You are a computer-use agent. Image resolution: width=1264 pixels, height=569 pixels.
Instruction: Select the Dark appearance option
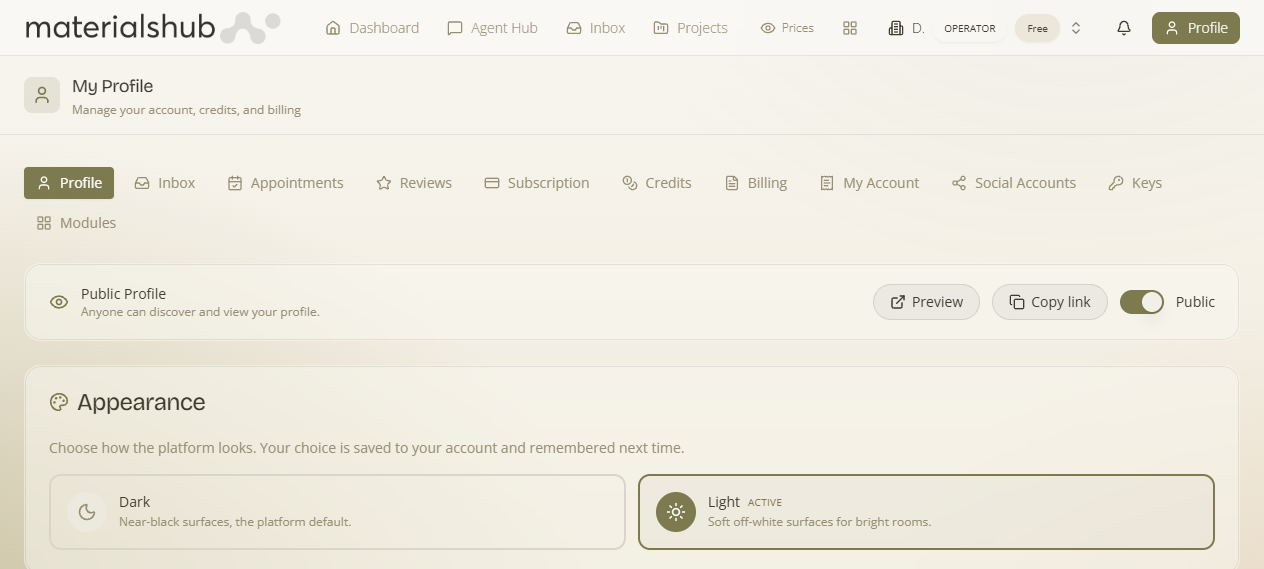(337, 512)
